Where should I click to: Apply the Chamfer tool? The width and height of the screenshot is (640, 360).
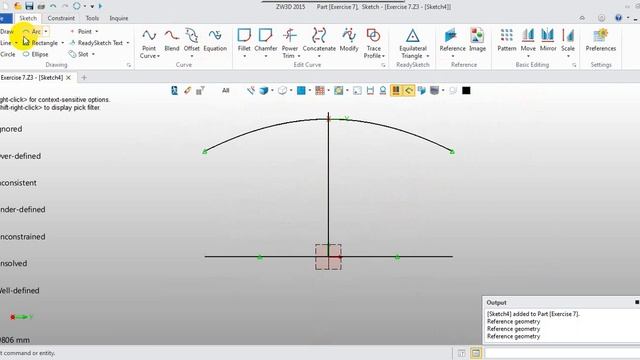tap(266, 40)
